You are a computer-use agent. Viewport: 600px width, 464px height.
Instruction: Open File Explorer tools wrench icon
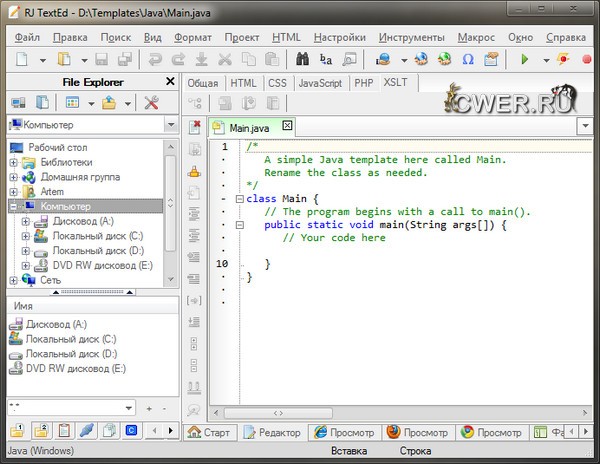(152, 102)
